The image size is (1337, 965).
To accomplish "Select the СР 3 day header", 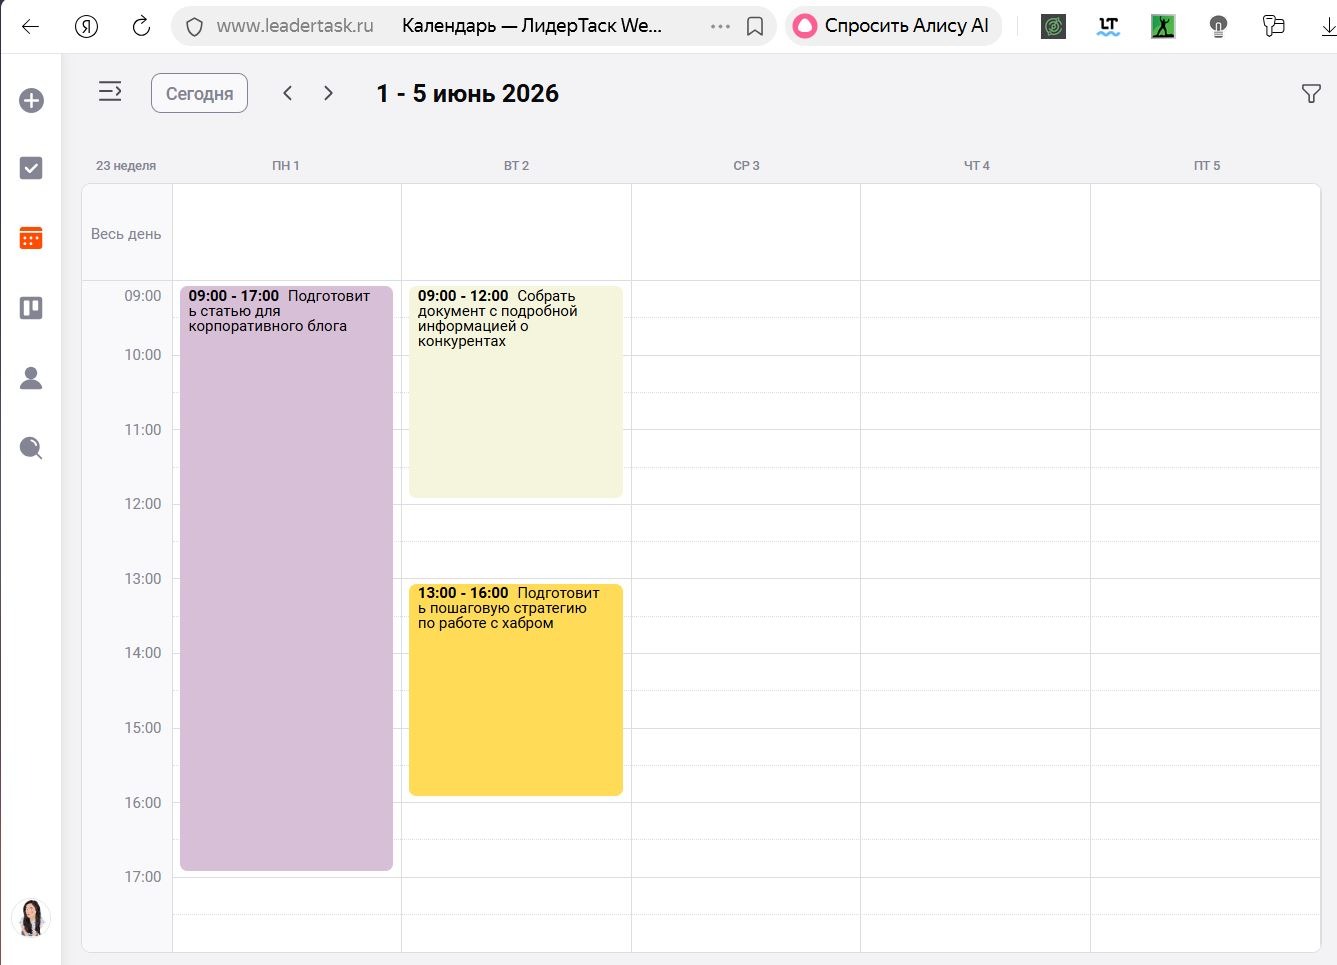I will click(746, 166).
